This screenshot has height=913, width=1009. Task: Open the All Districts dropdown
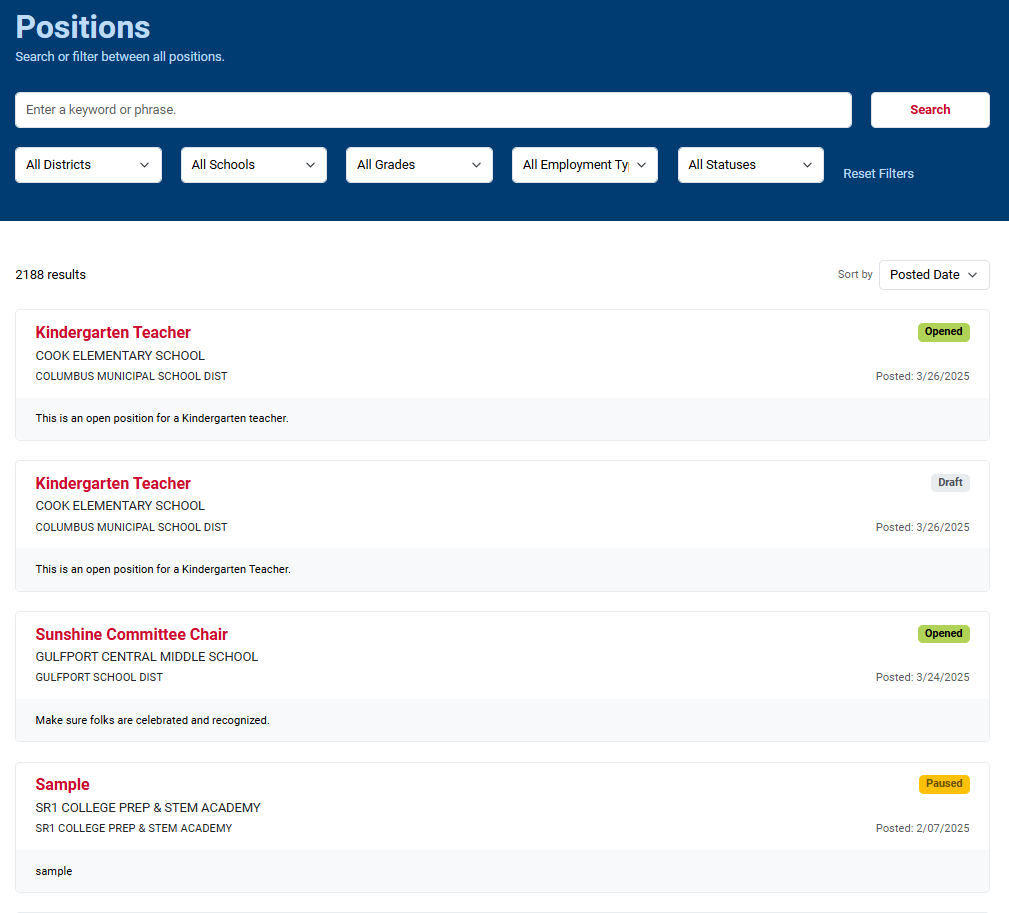click(88, 164)
